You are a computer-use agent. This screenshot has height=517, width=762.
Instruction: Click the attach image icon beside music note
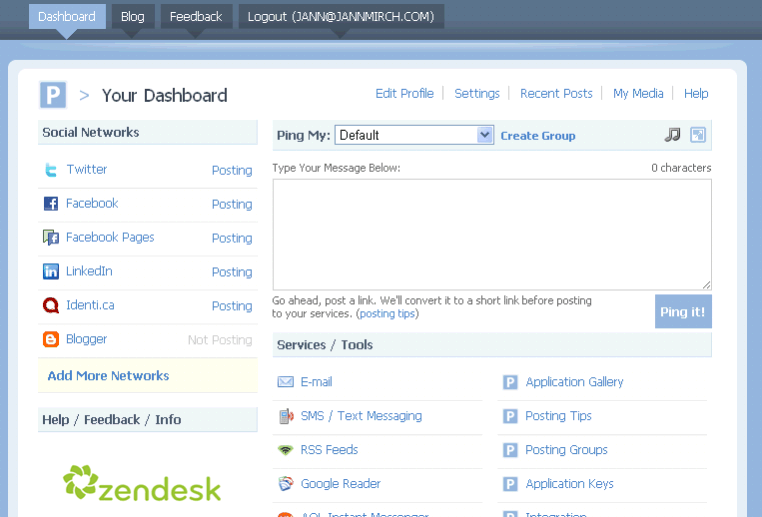(x=698, y=135)
